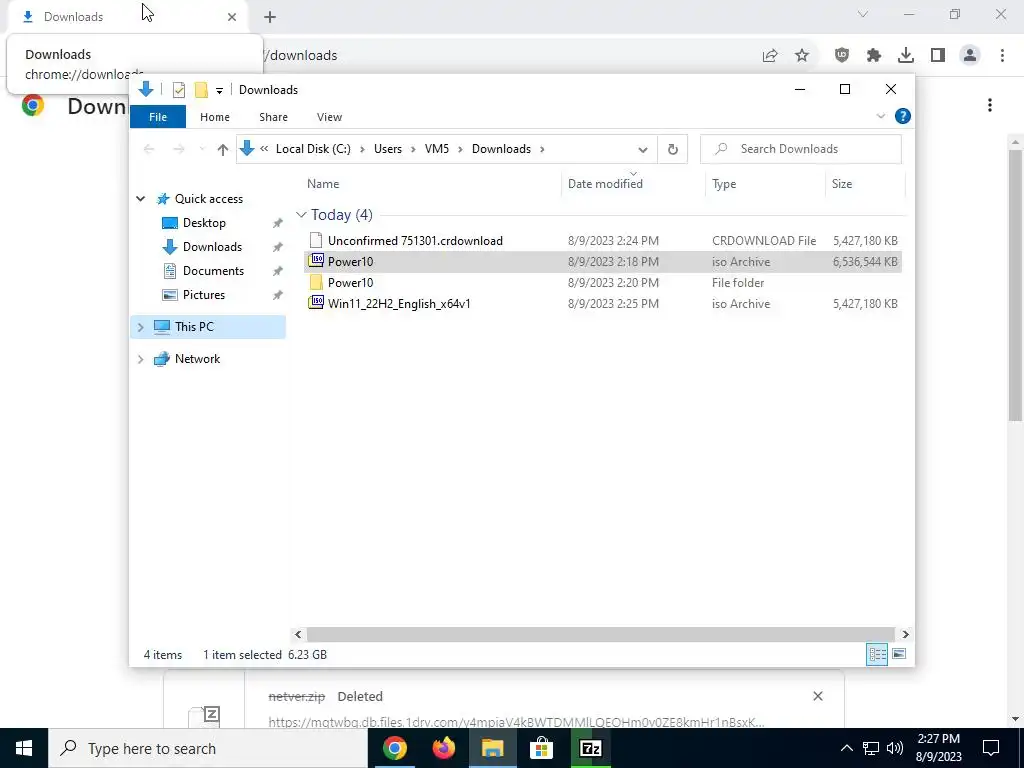This screenshot has height=768, width=1024.
Task: Sort by the Name column header
Action: [432, 184]
